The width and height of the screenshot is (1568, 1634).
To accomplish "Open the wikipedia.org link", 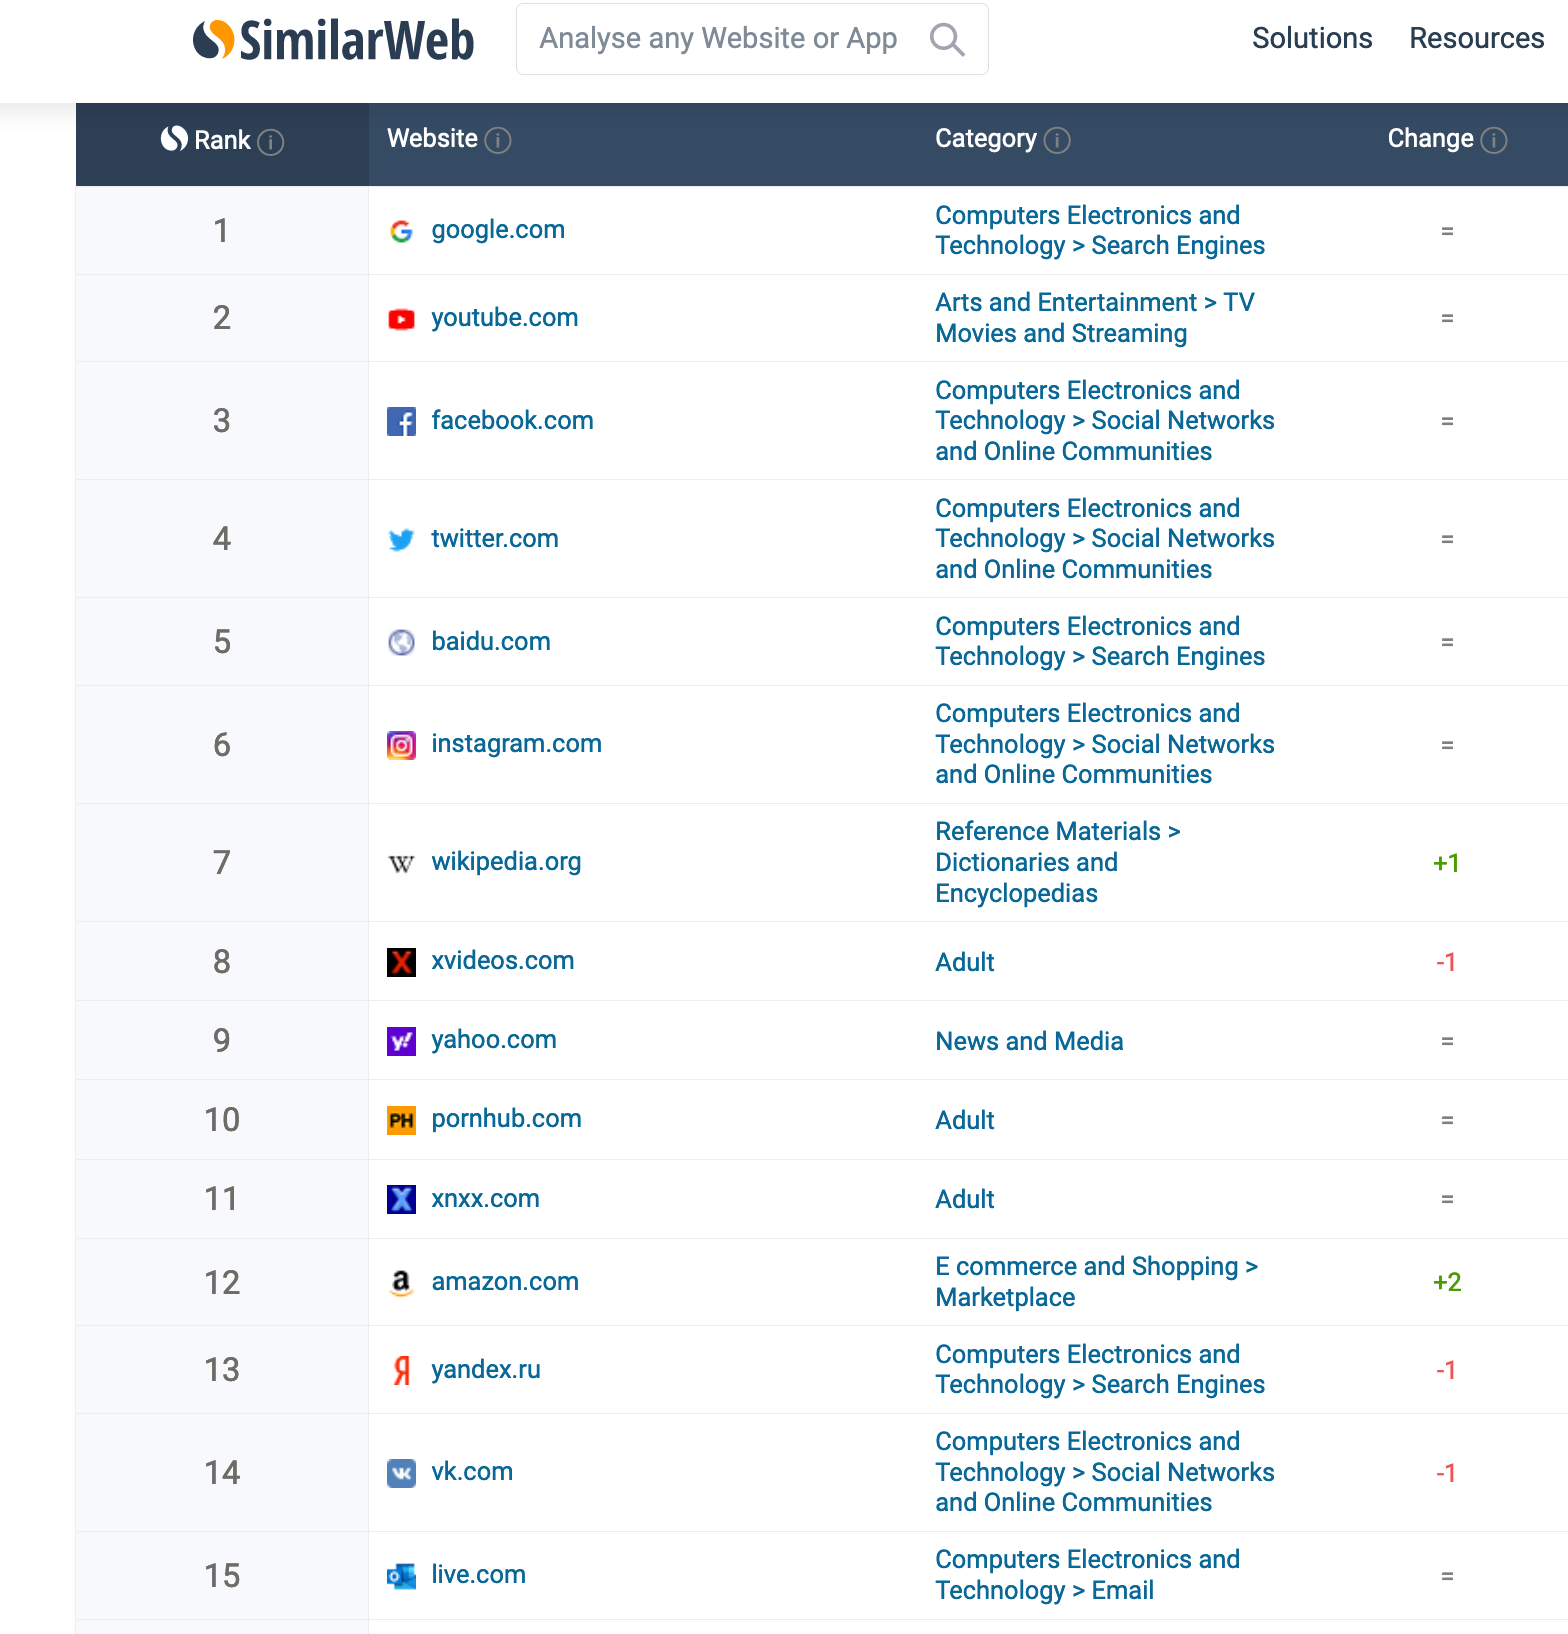I will pos(506,862).
